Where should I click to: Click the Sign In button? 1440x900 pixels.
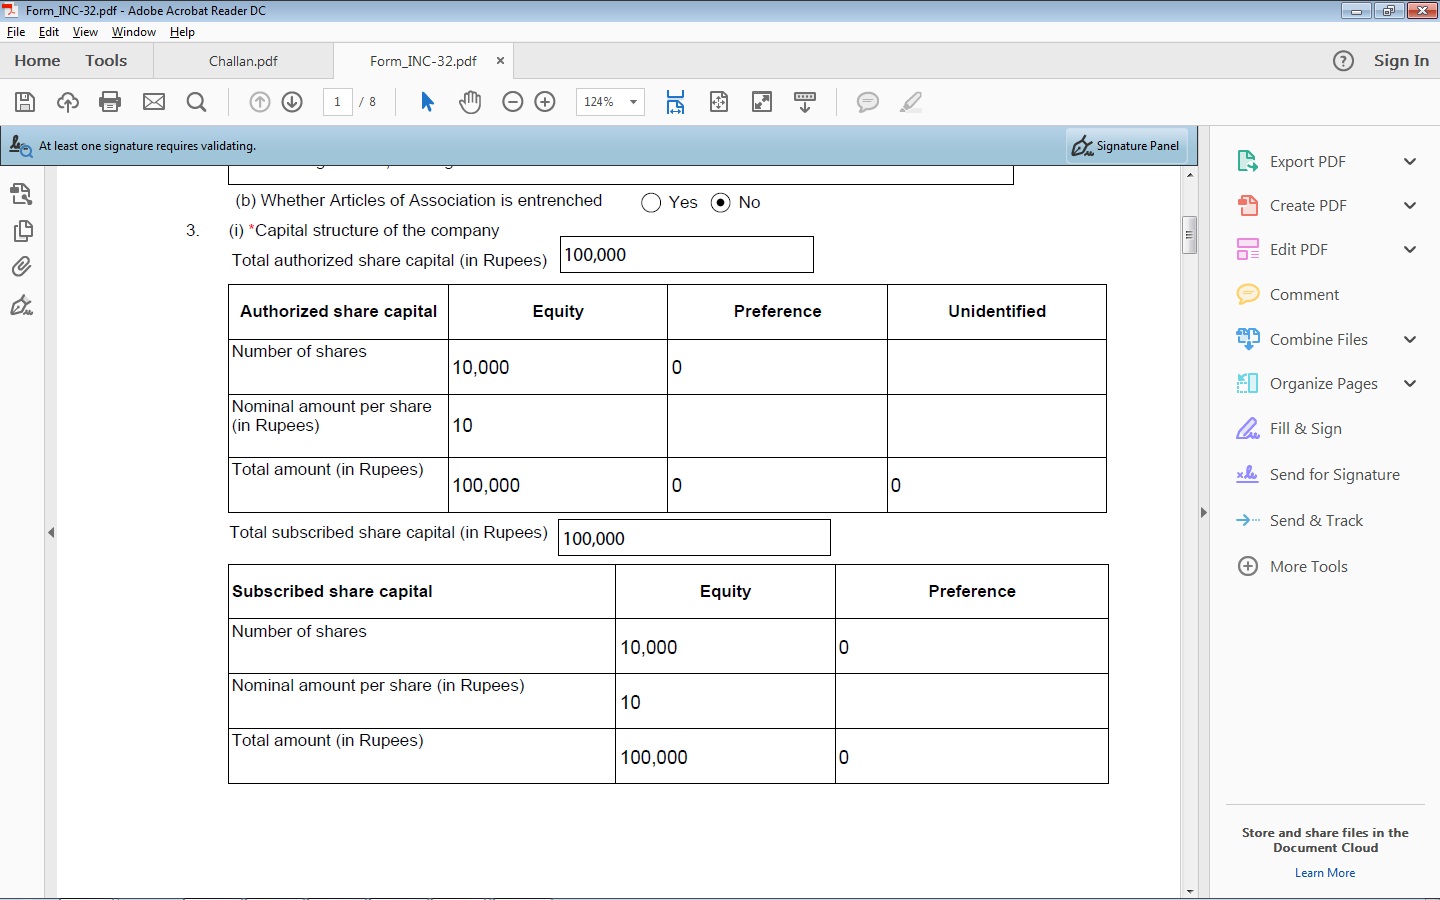click(x=1401, y=61)
